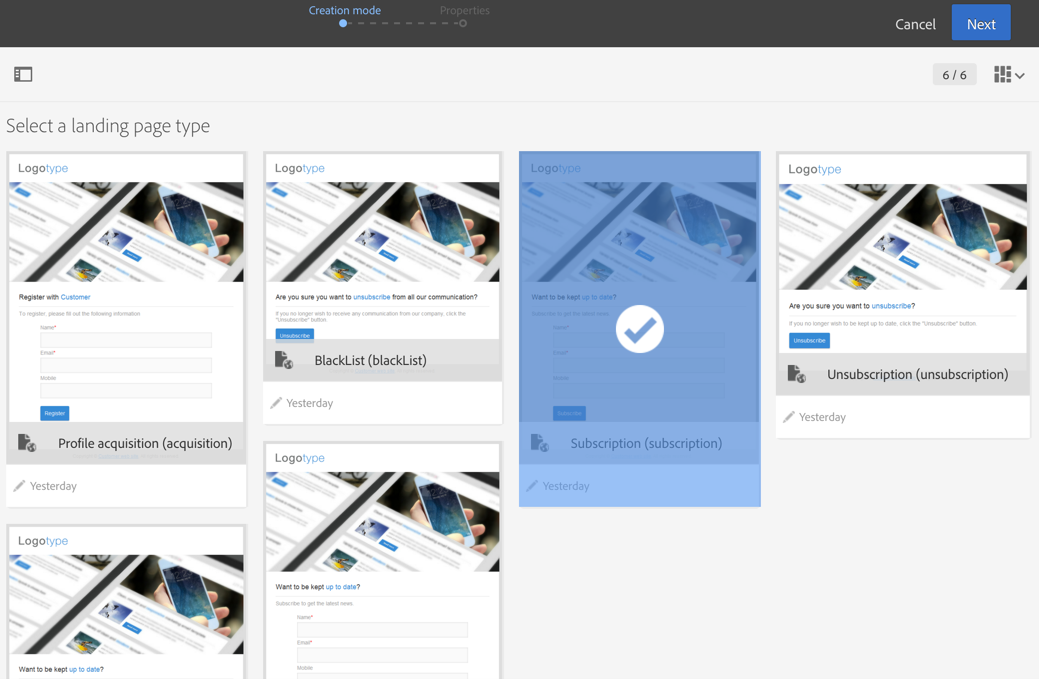Click Email field in Profile acquisition preview
This screenshot has height=679, width=1039.
pos(126,365)
